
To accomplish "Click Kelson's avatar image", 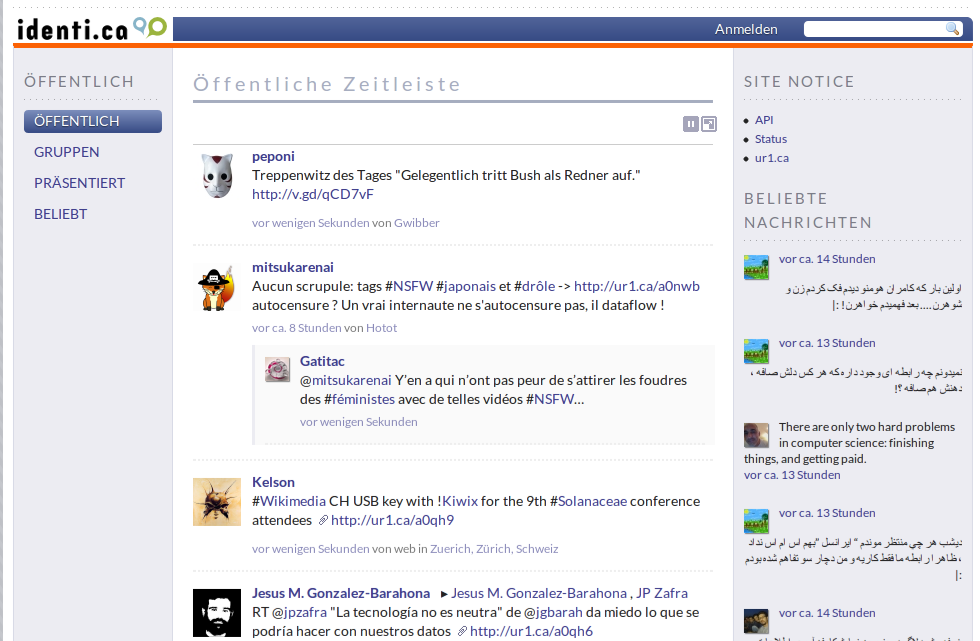I will click(217, 502).
